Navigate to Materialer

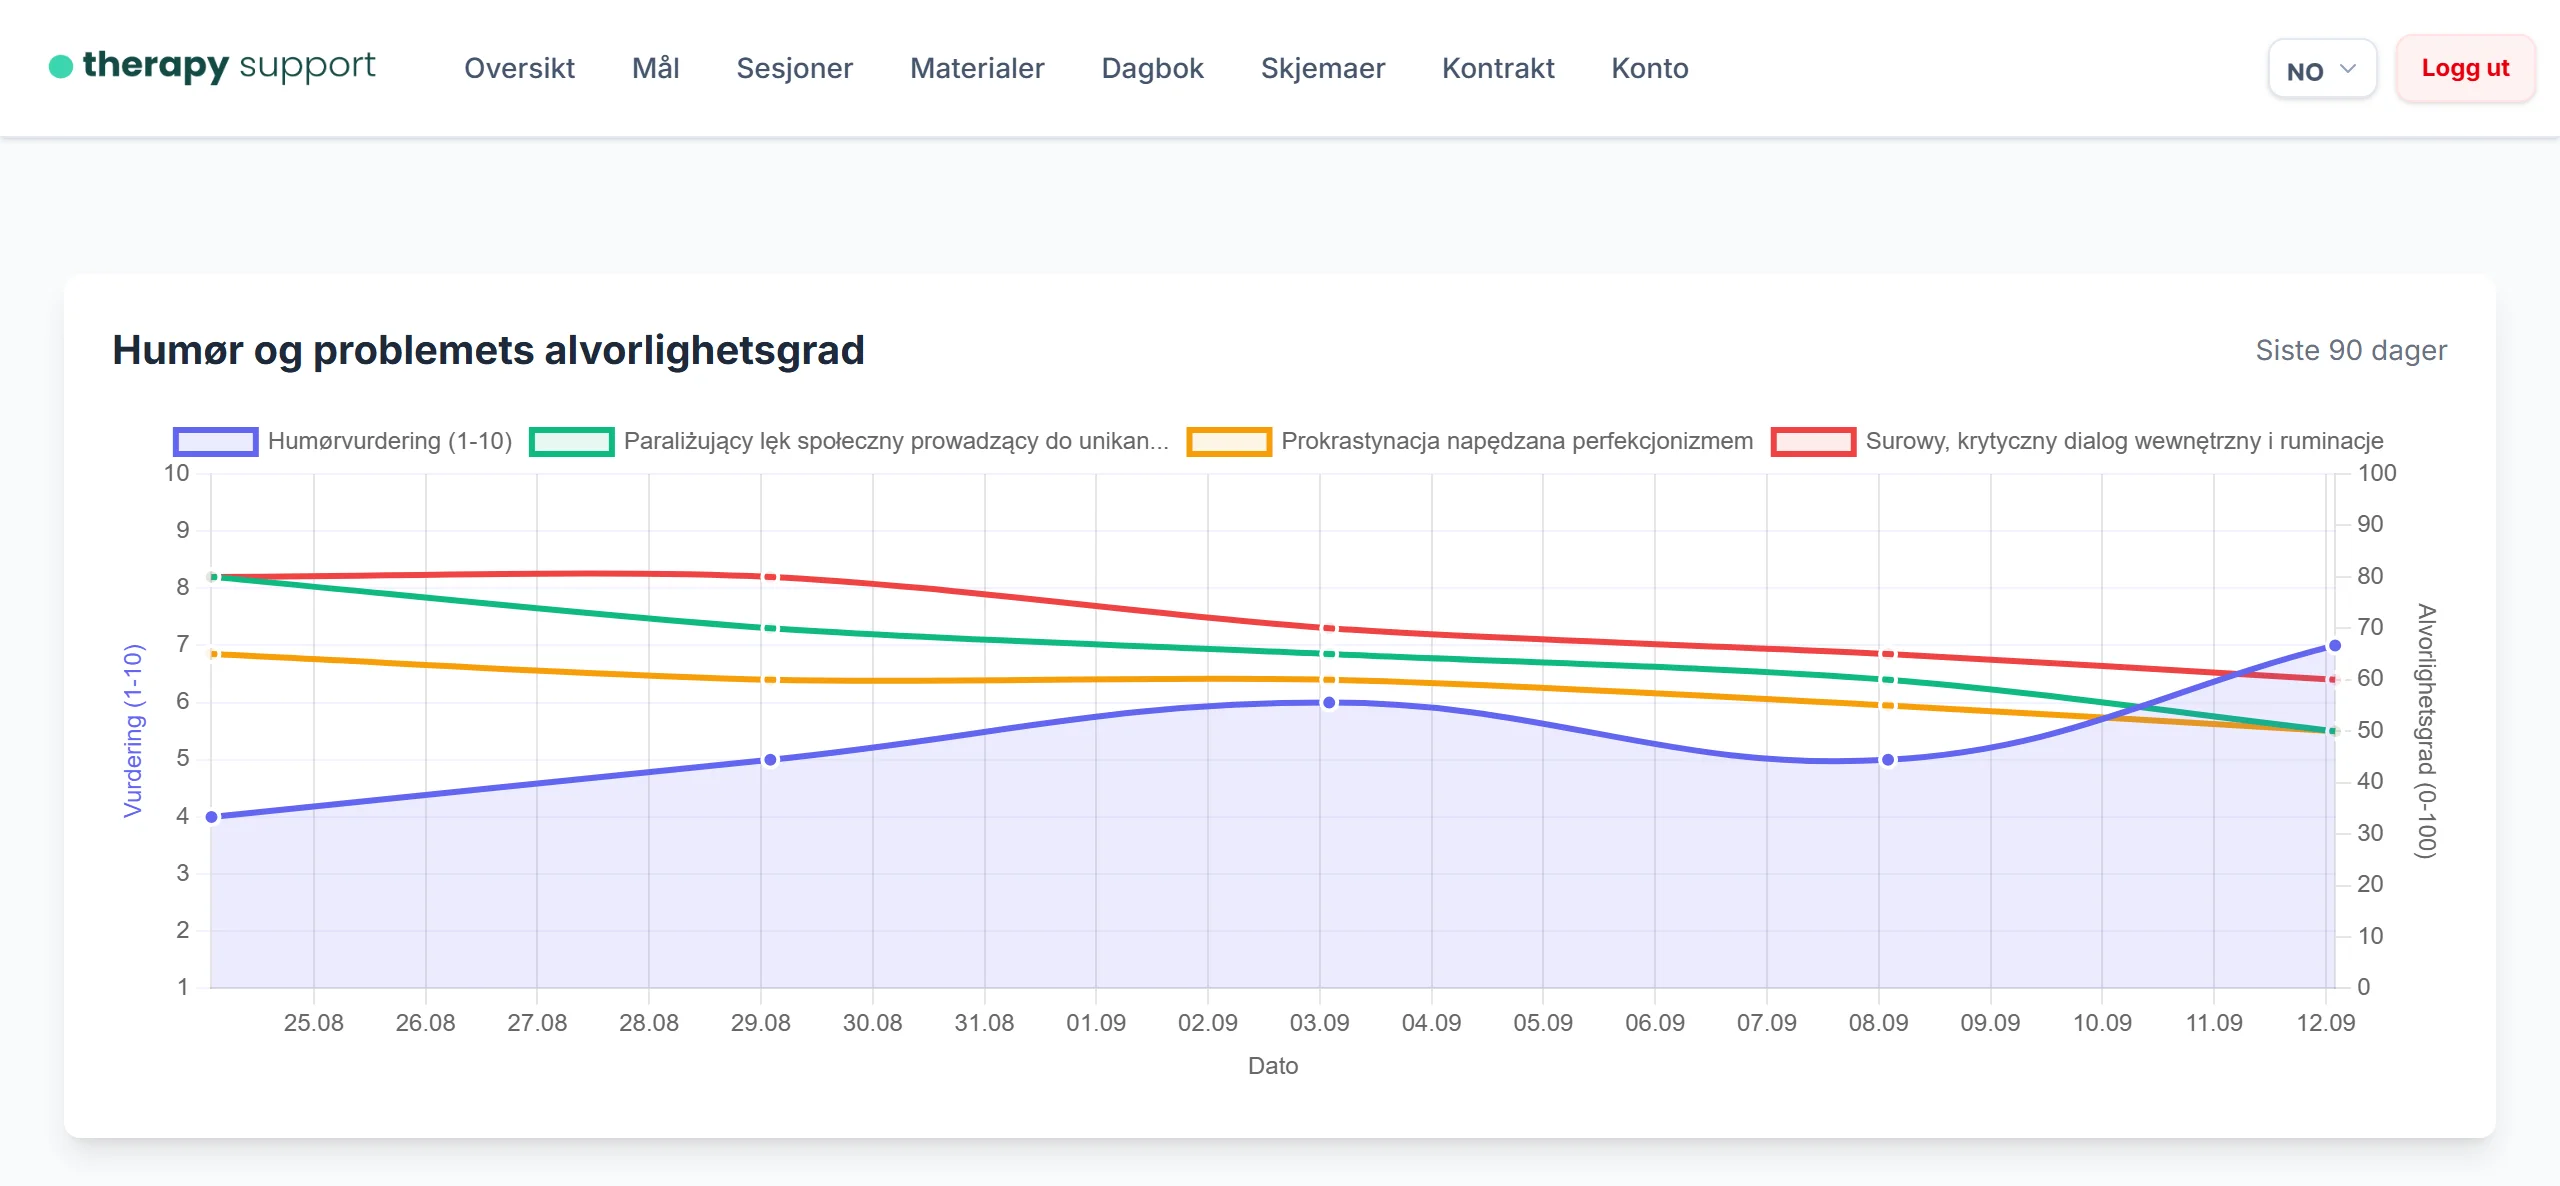(977, 68)
